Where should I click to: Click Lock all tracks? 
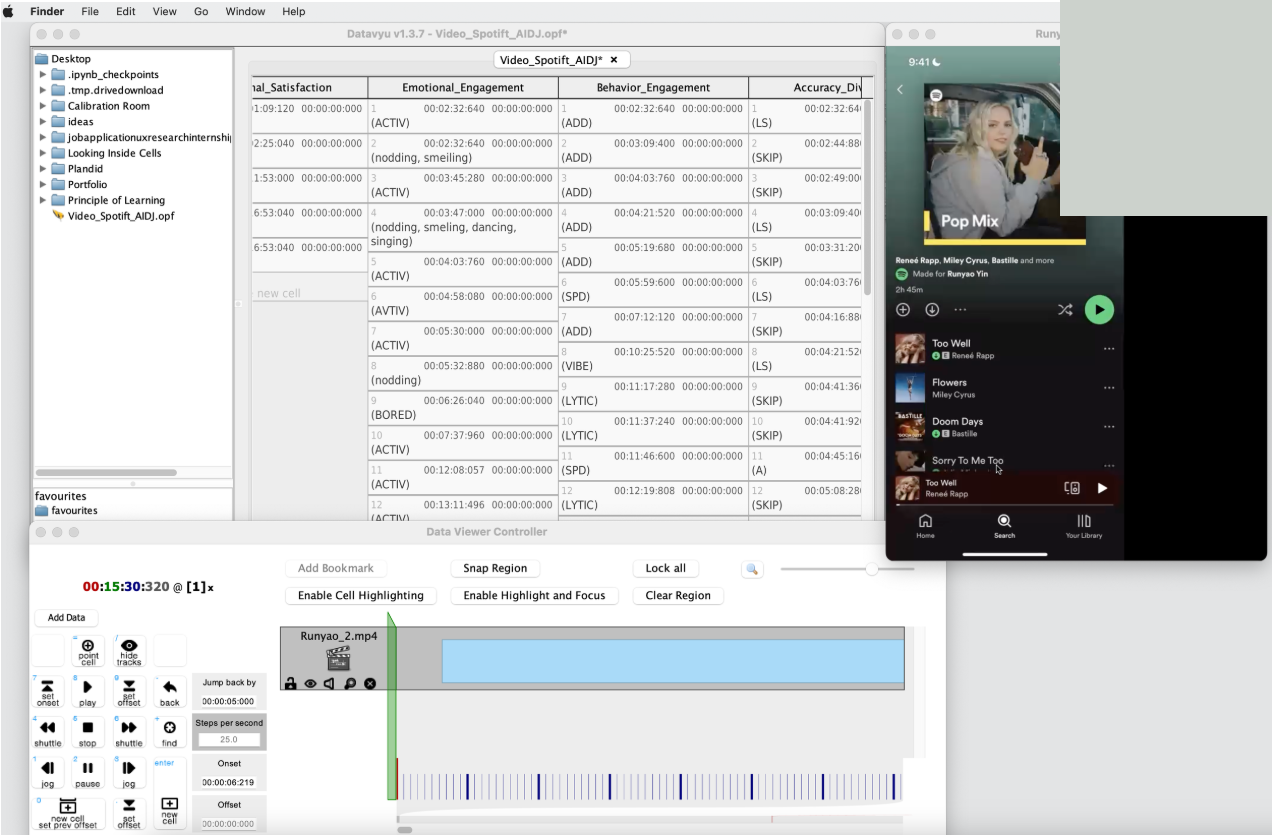pyautogui.click(x=666, y=568)
